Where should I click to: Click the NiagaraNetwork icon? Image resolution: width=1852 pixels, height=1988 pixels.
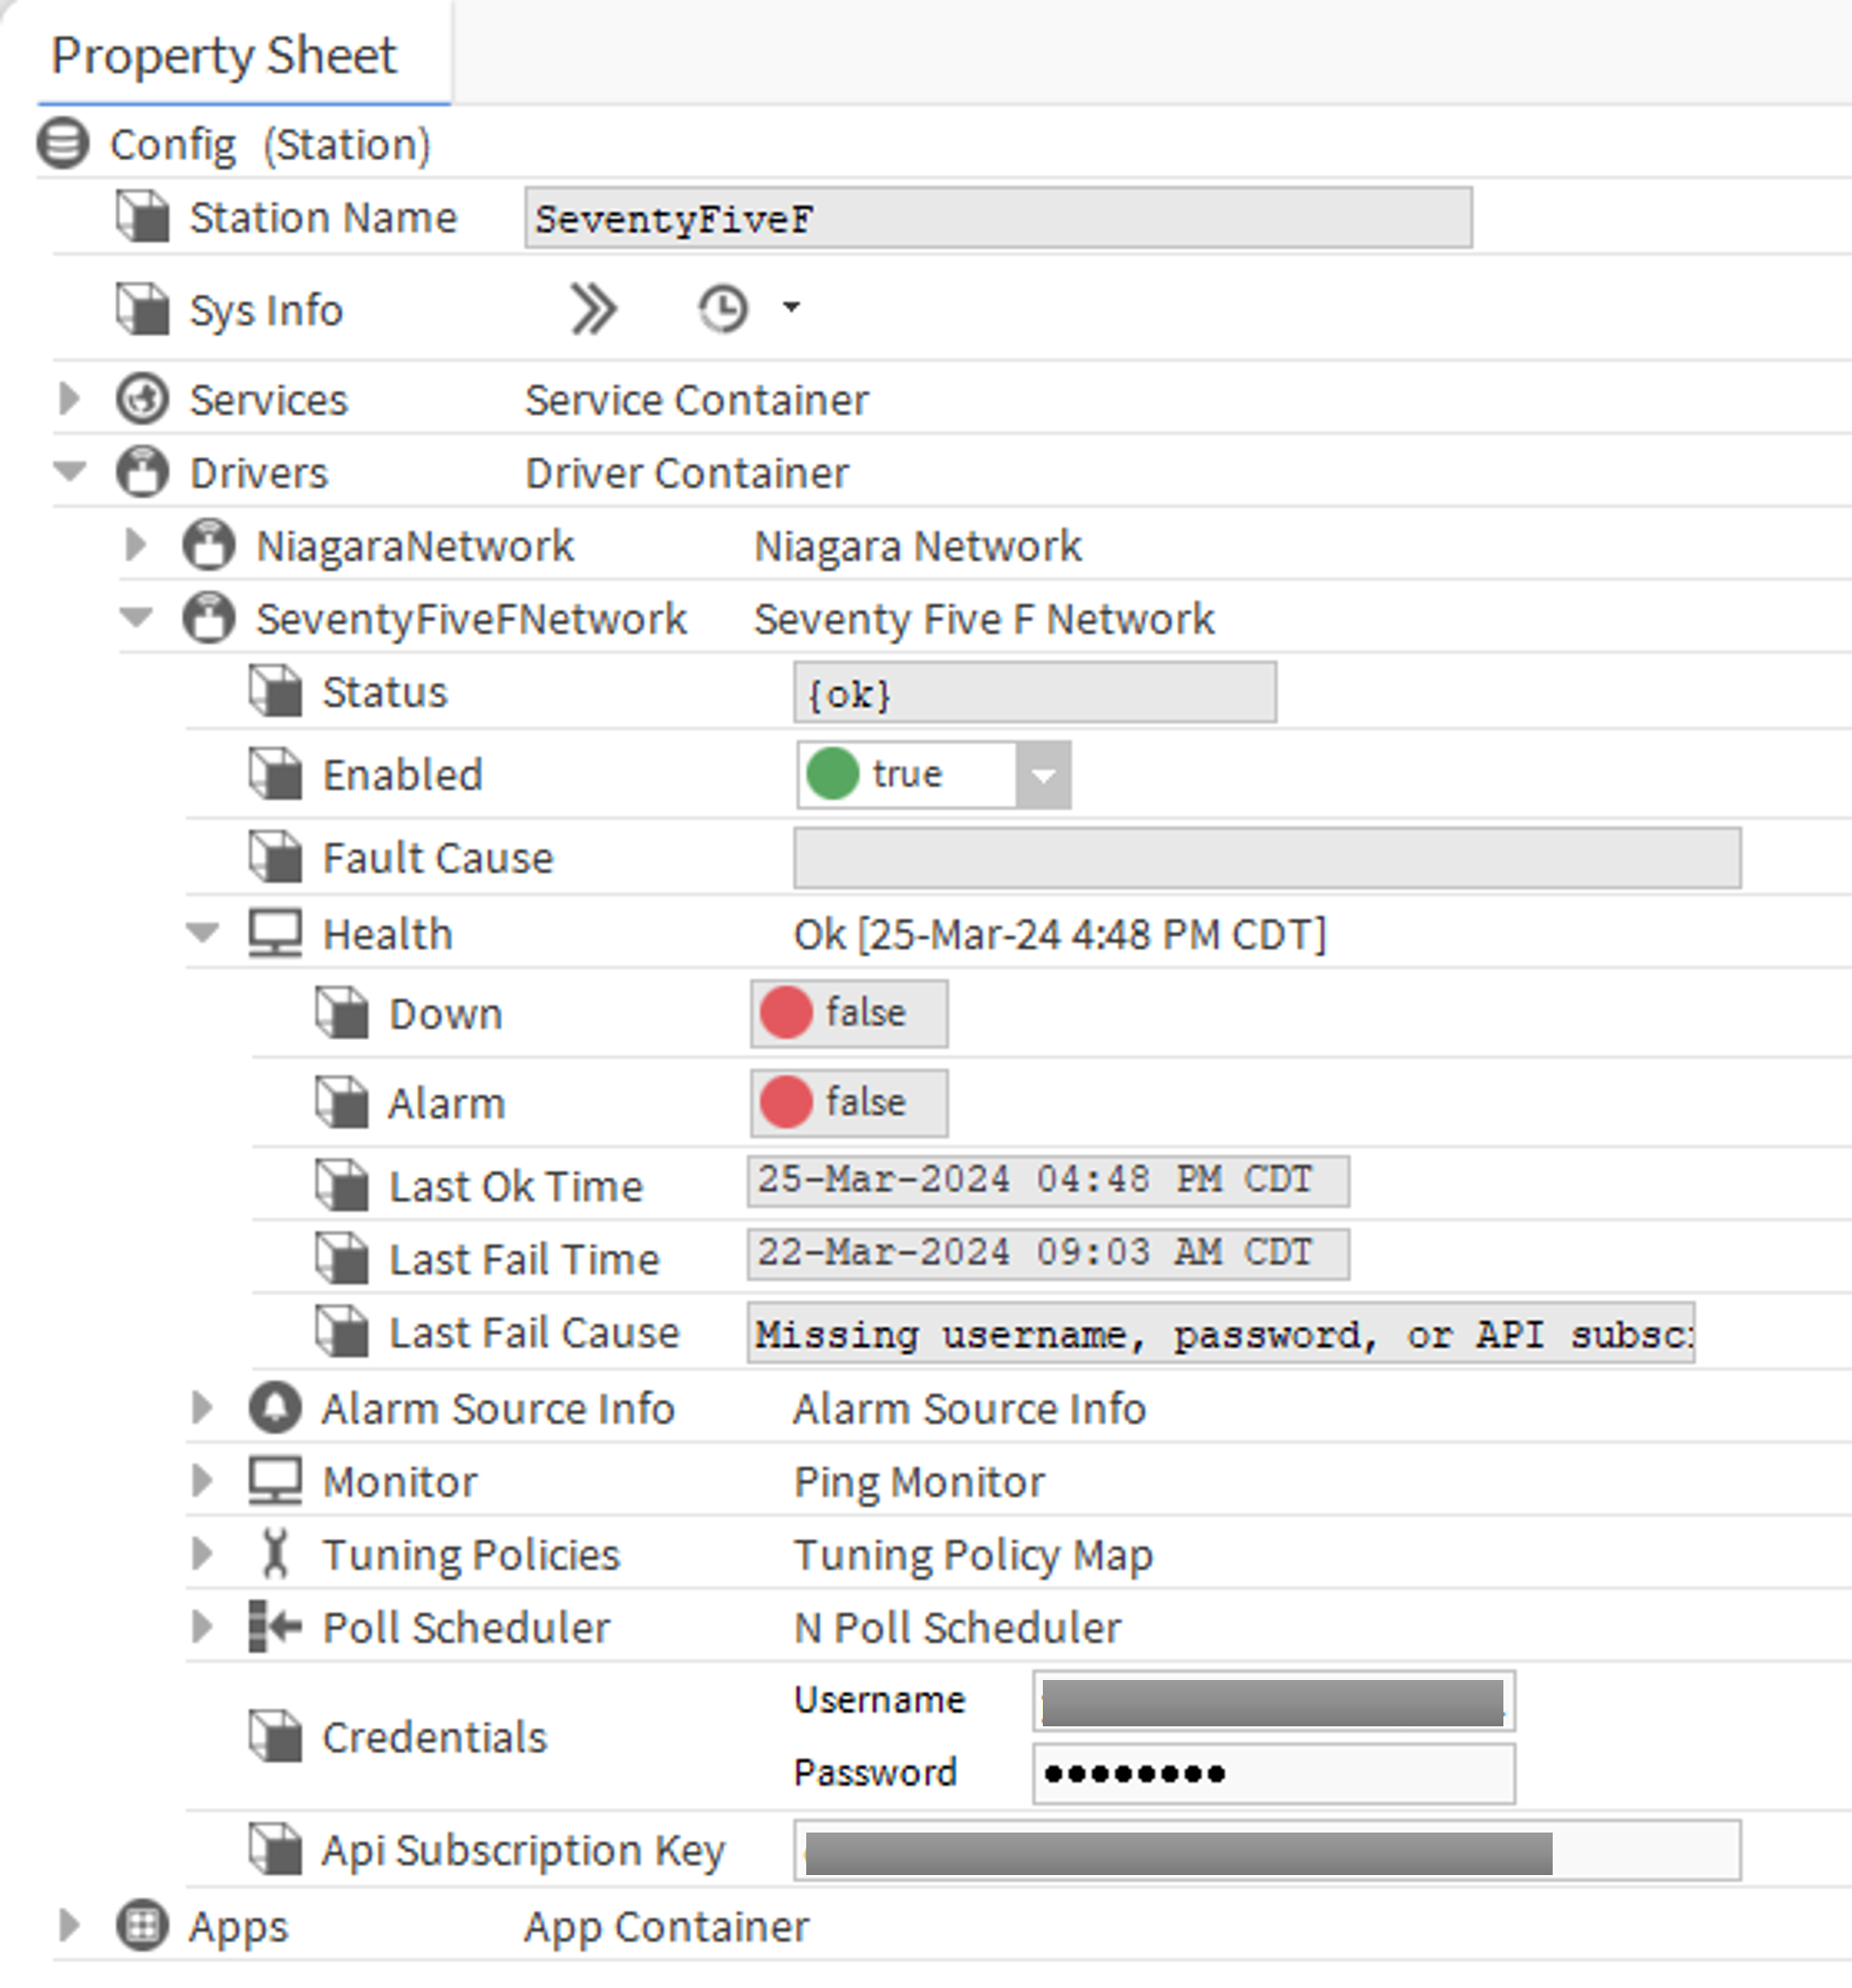(x=210, y=545)
